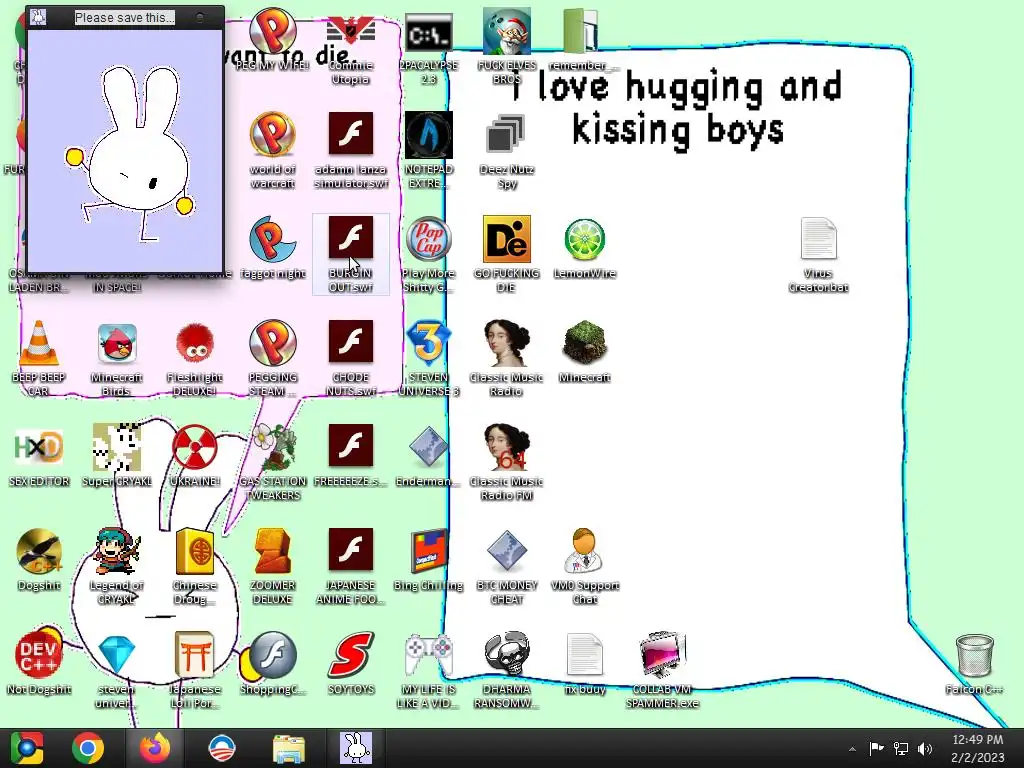Open the NOTEPAD EXTRE... icon
Screen dimensions: 1024x768
[428, 150]
